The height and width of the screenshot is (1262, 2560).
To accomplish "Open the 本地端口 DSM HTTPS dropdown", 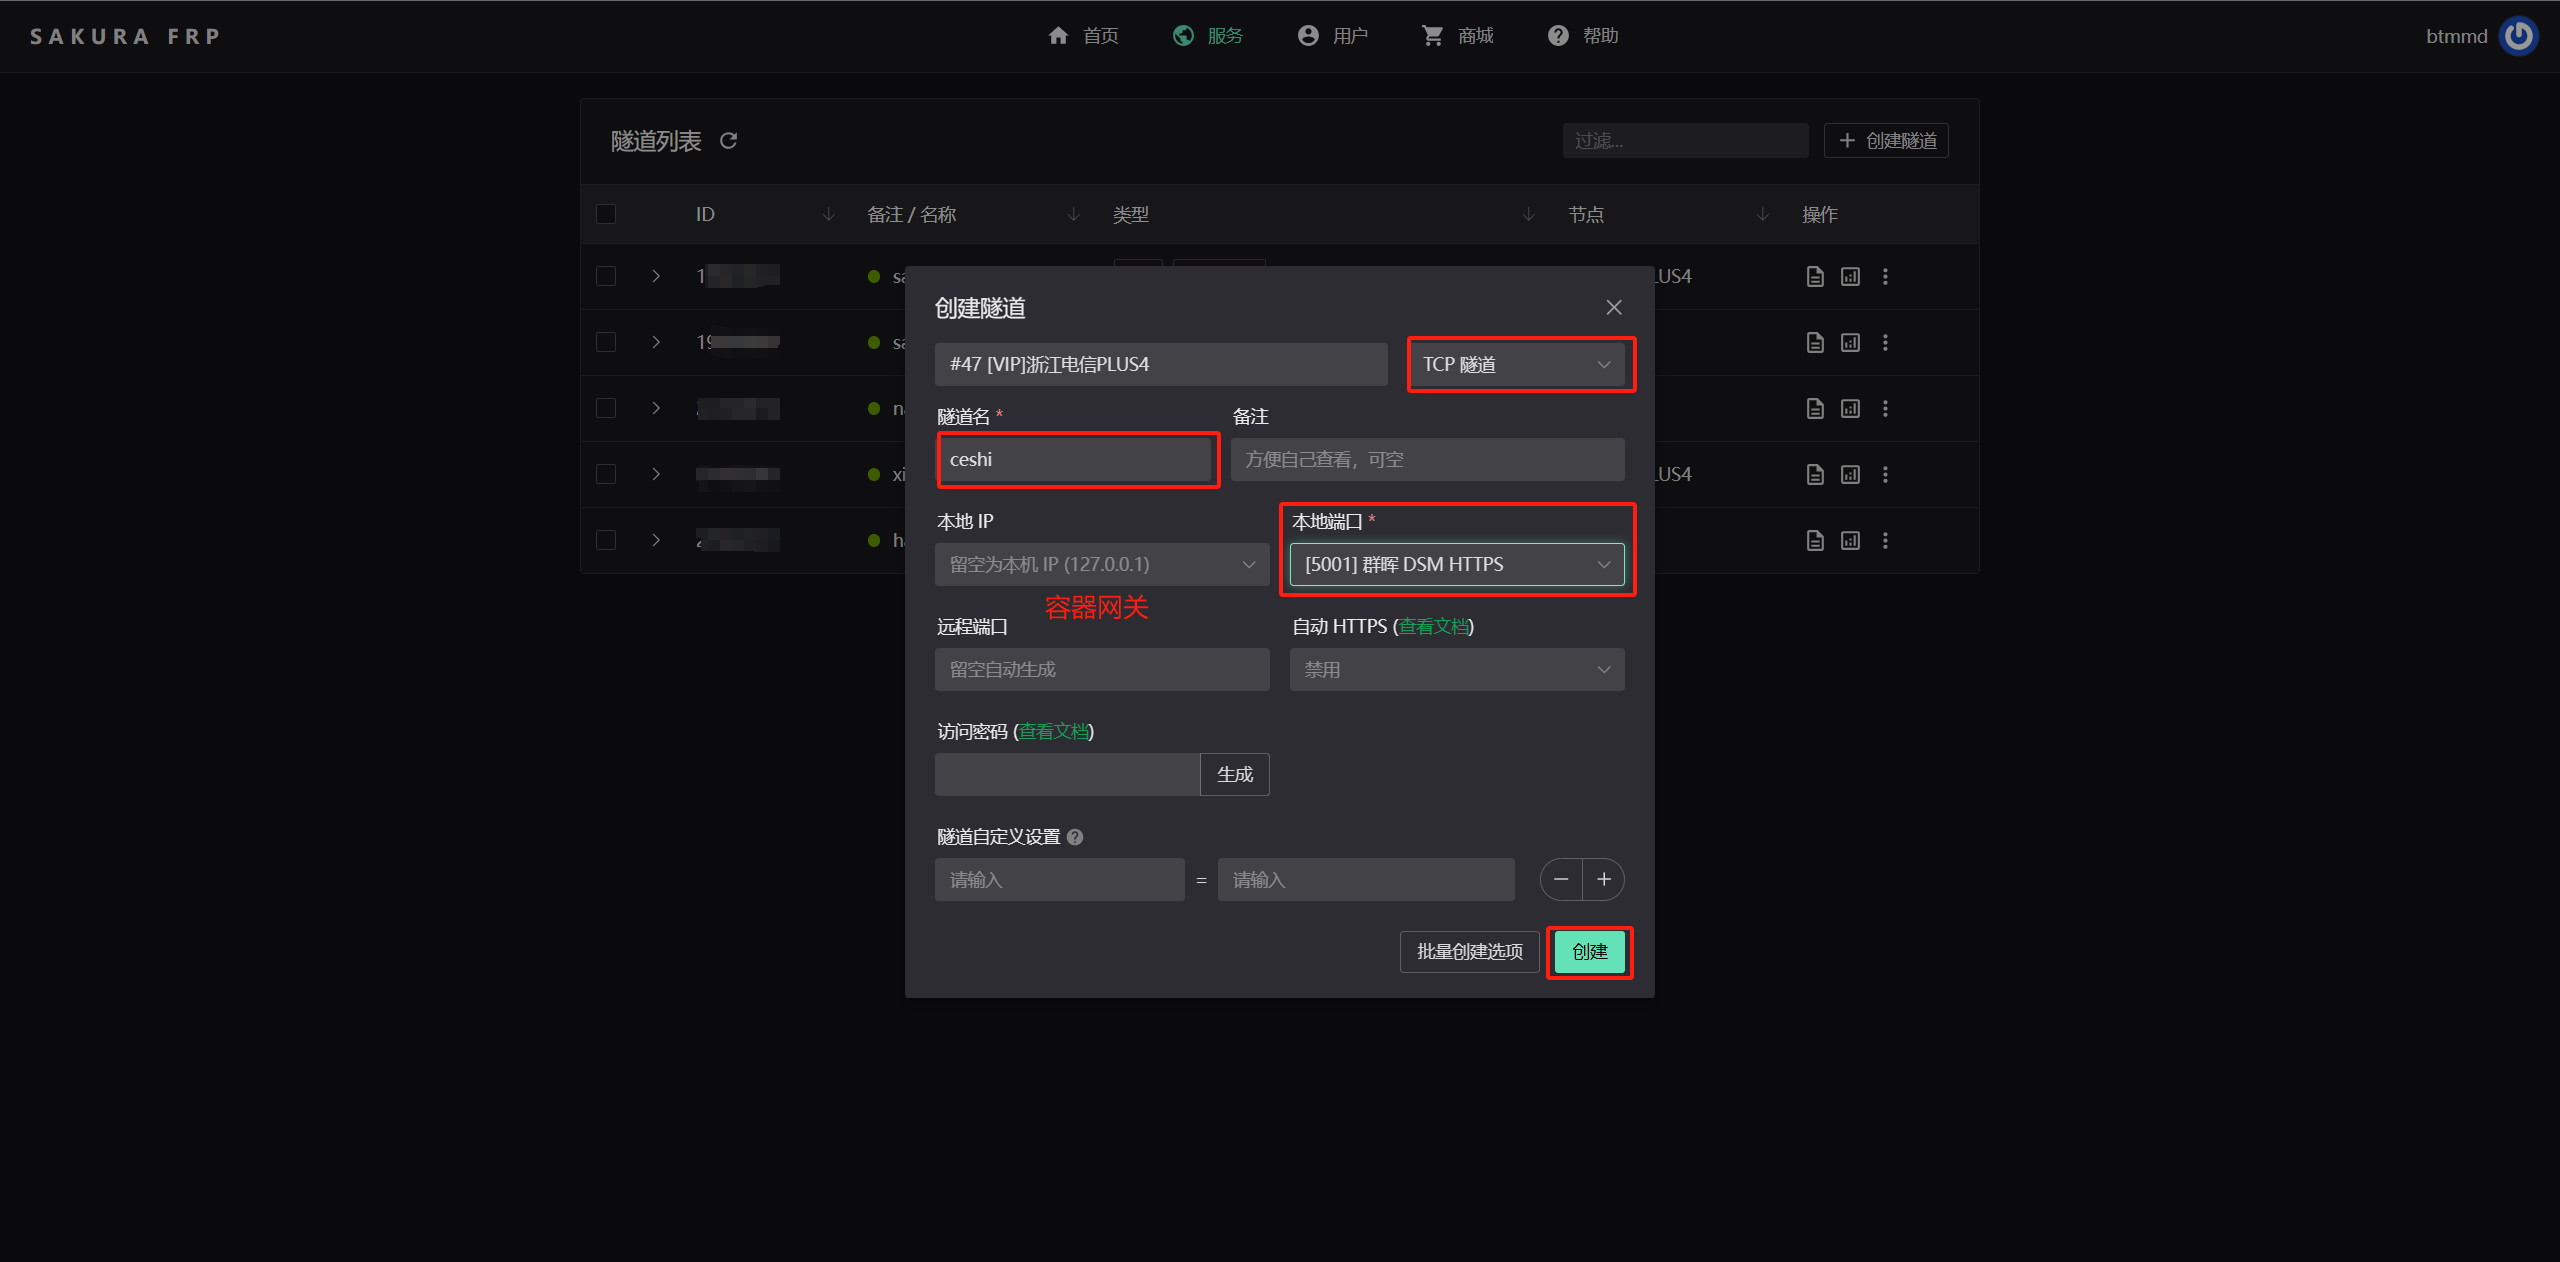I will [x=1457, y=564].
